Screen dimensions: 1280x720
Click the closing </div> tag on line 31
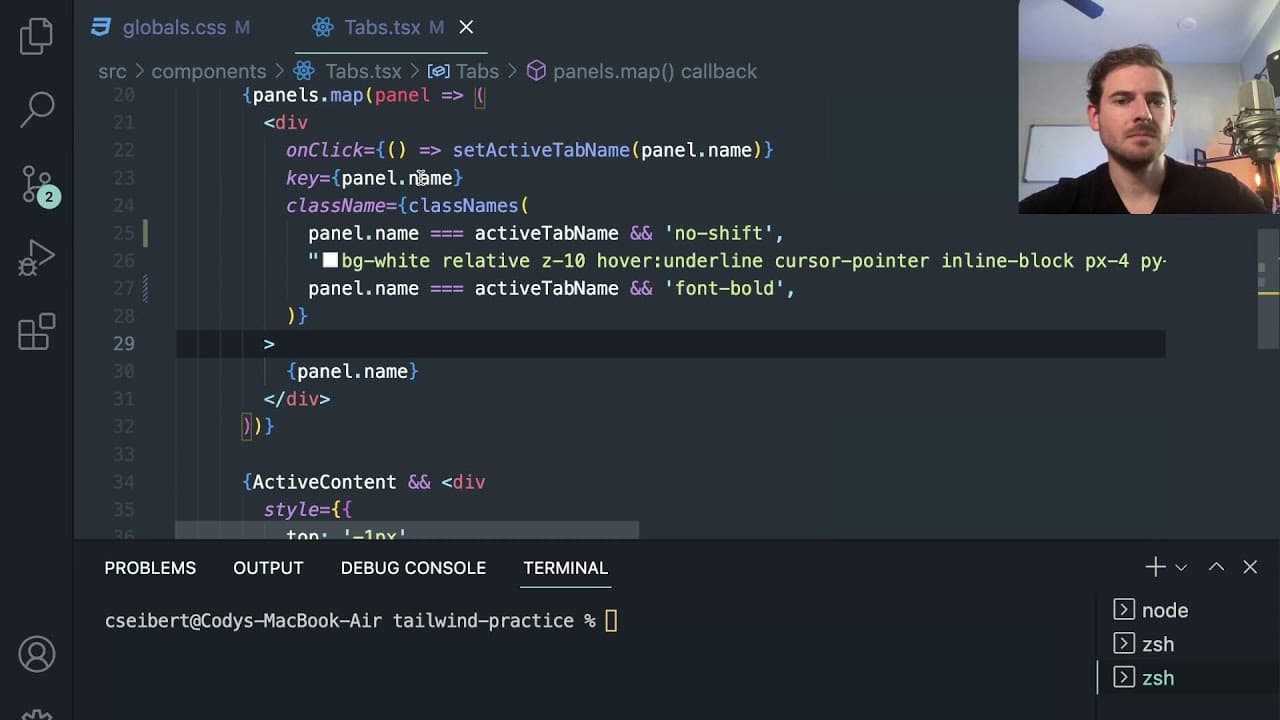(297, 399)
